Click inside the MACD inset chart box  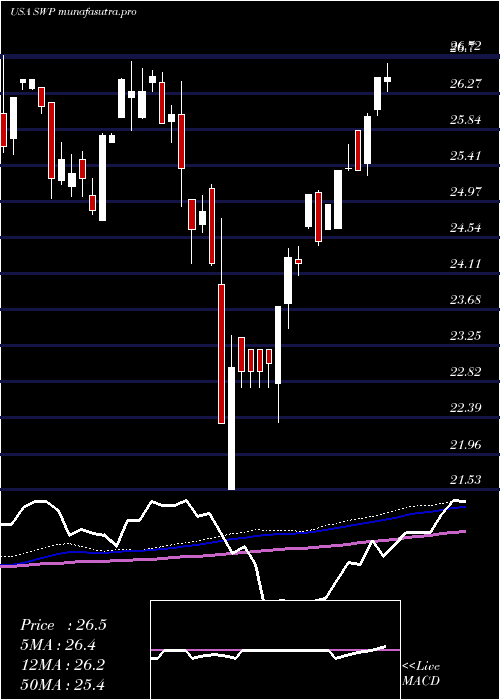[275, 650]
